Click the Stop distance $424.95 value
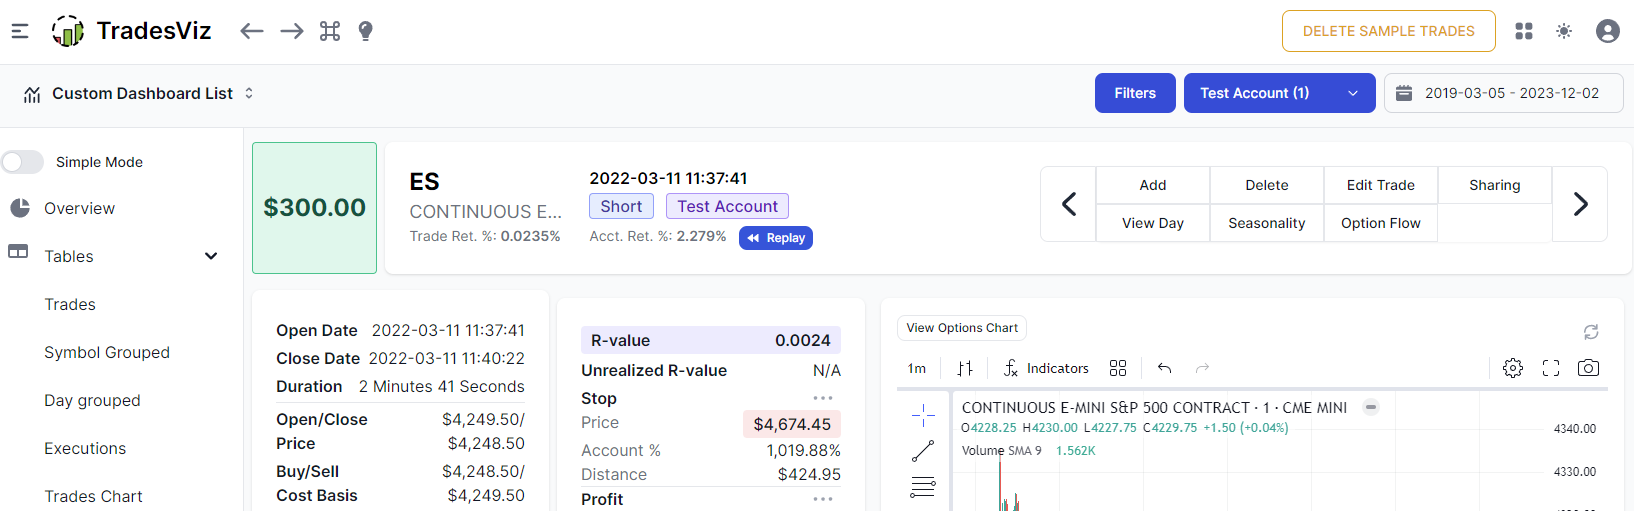This screenshot has width=1634, height=511. [x=809, y=474]
